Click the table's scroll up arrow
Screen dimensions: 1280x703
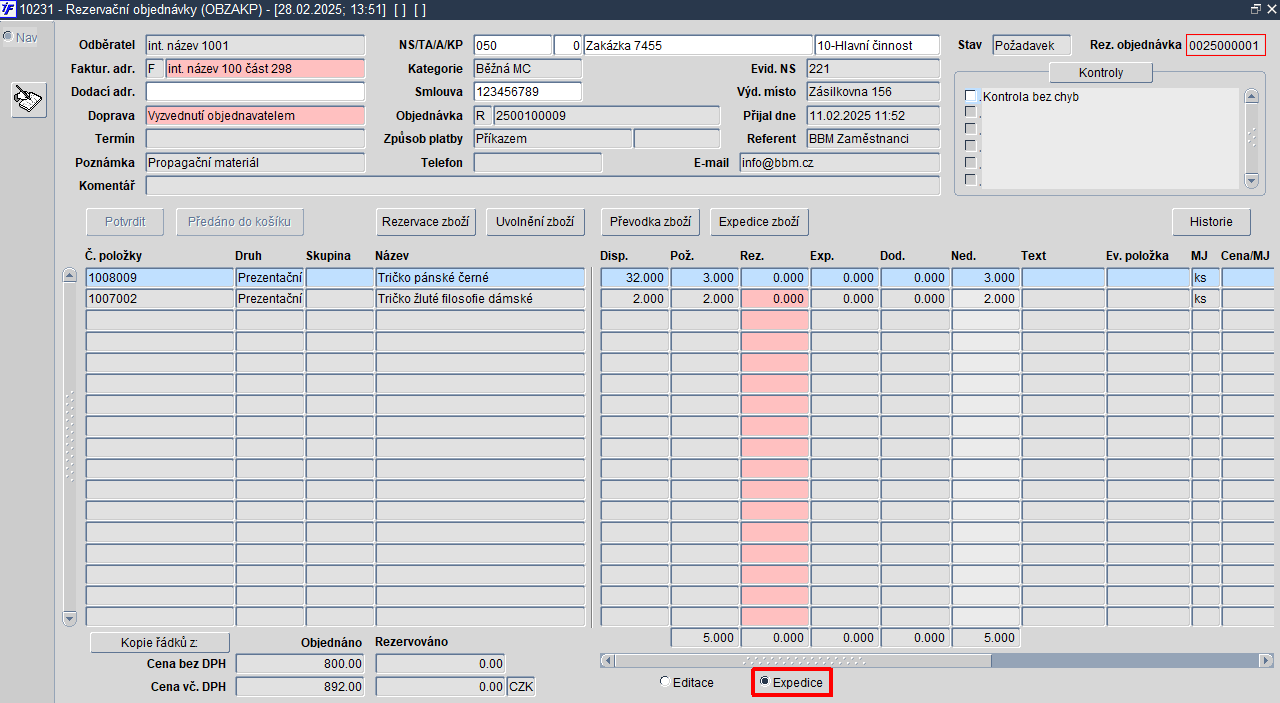coord(69,276)
